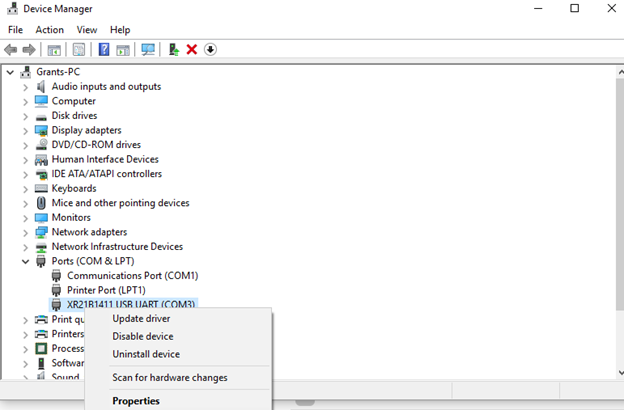Click the Grants-PC computer icon
The height and width of the screenshot is (410, 624).
[x=26, y=72]
